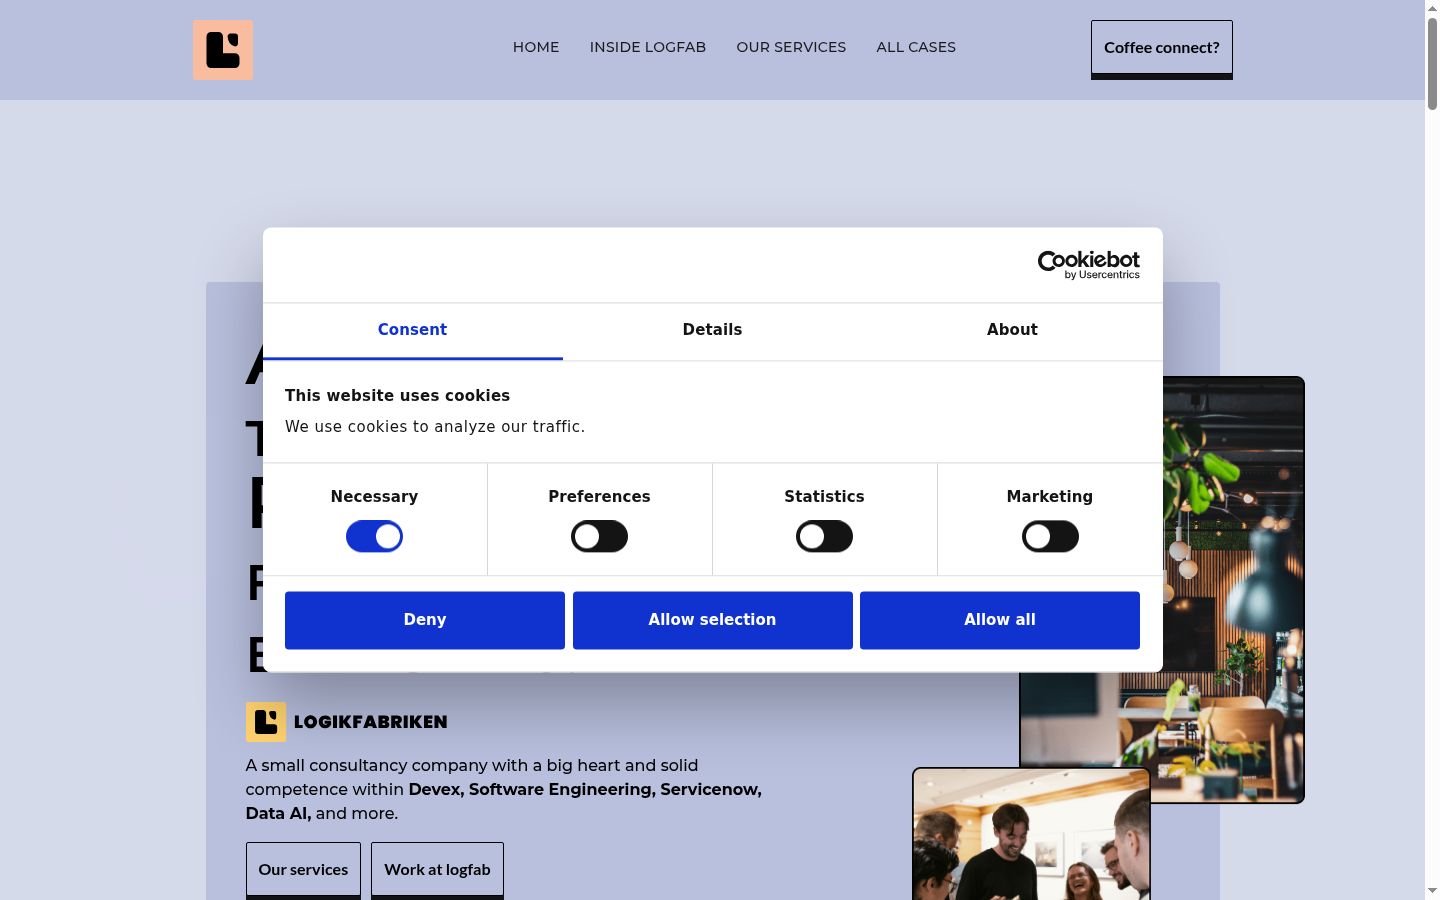Click the Deny button

pos(425,620)
